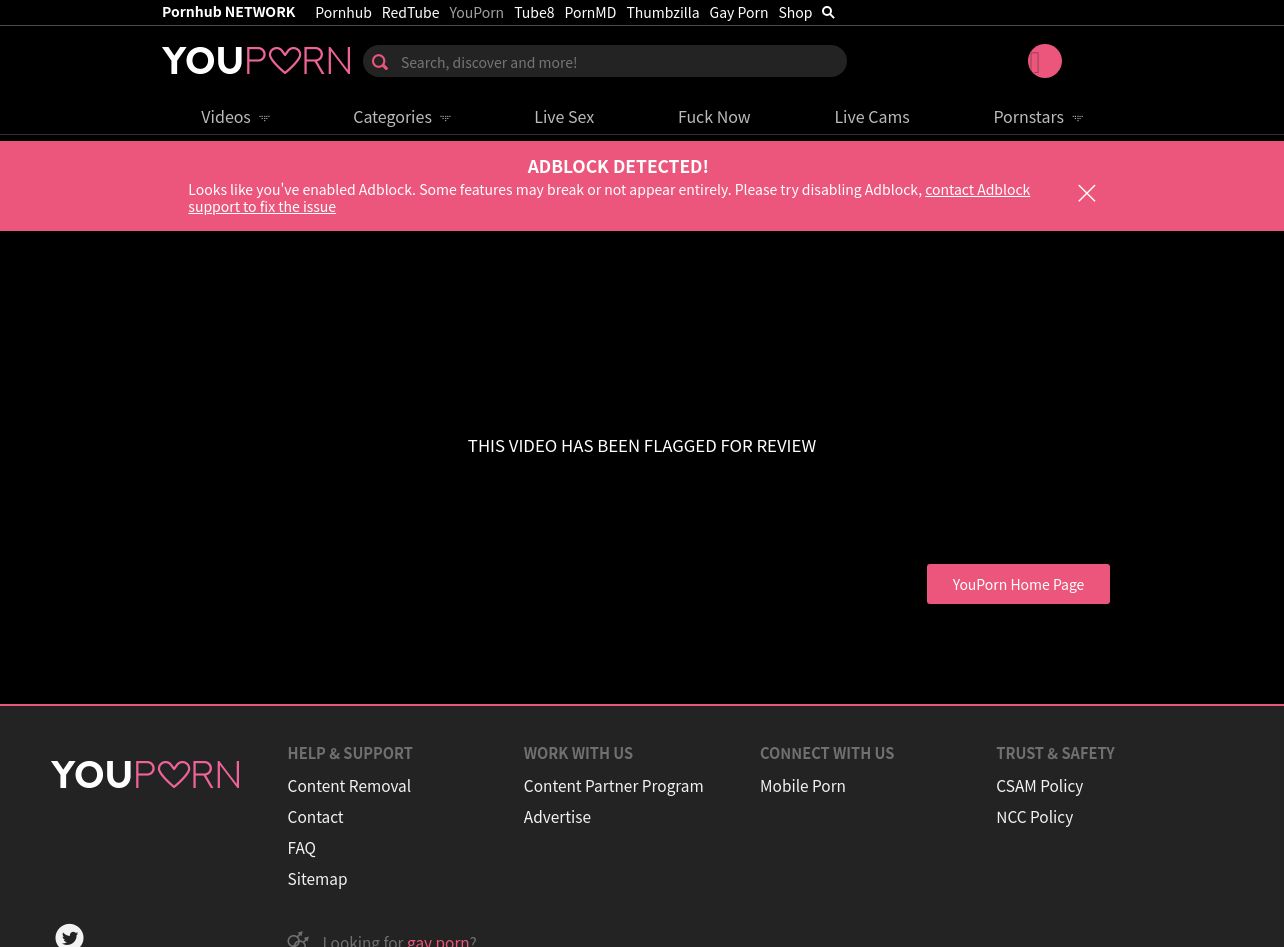The width and height of the screenshot is (1284, 947).
Task: Go to Thumbzilla in the network bar
Action: coord(662,12)
